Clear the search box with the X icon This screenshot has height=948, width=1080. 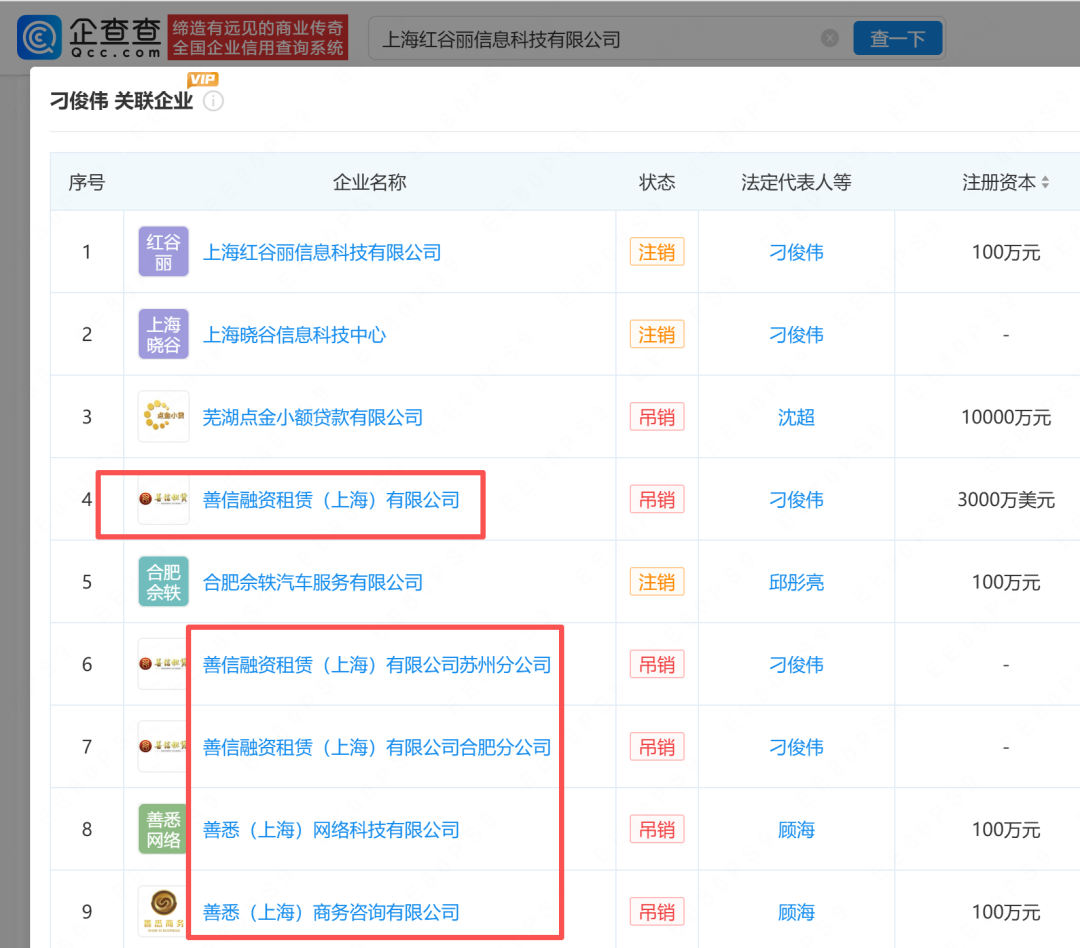pyautogui.click(x=829, y=39)
